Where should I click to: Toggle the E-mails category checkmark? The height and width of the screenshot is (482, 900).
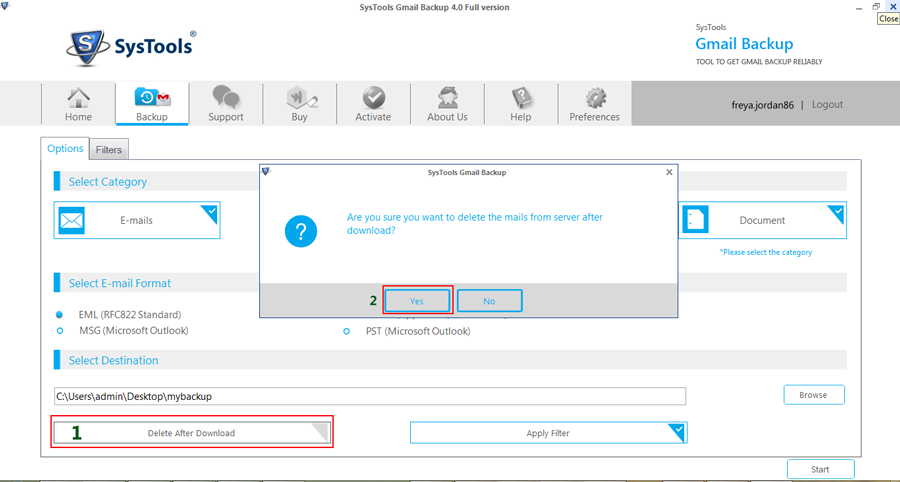[x=210, y=212]
